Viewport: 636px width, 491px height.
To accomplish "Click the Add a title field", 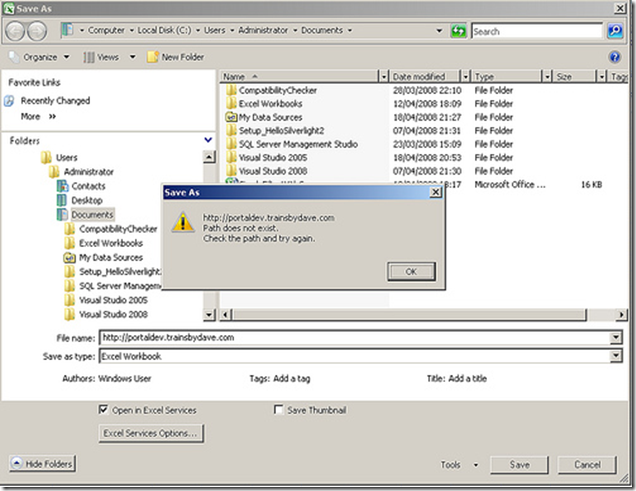I will click(x=468, y=379).
